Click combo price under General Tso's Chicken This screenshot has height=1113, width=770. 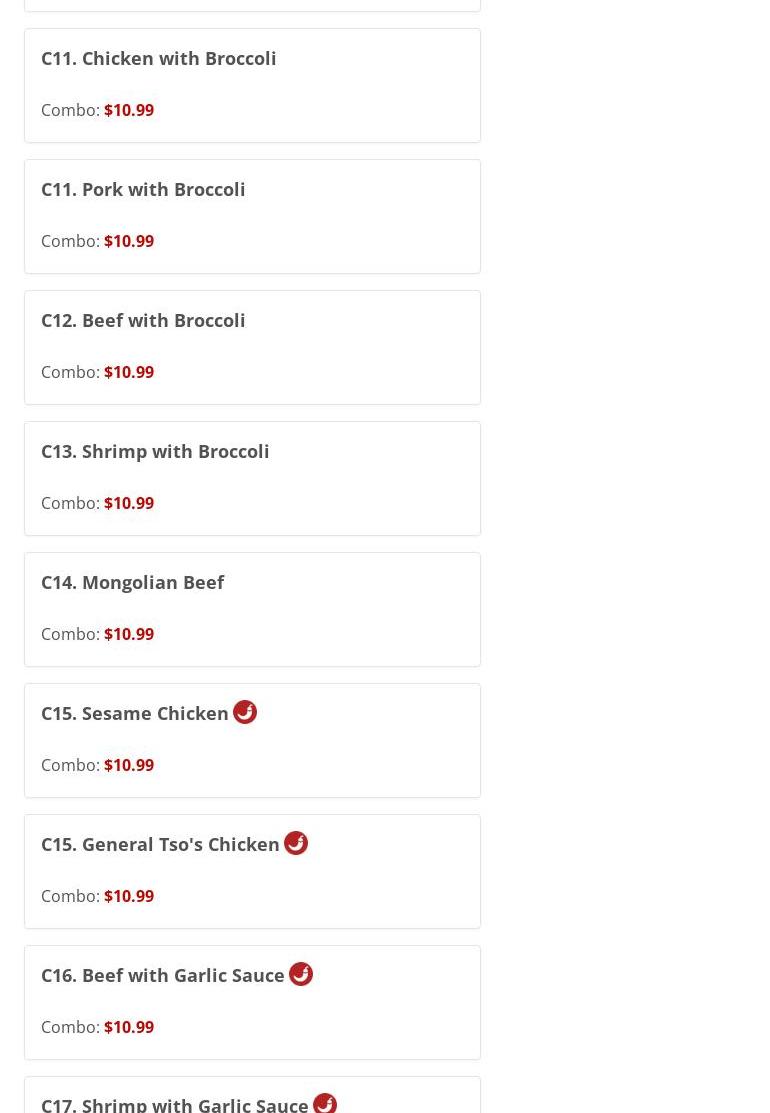(129, 896)
